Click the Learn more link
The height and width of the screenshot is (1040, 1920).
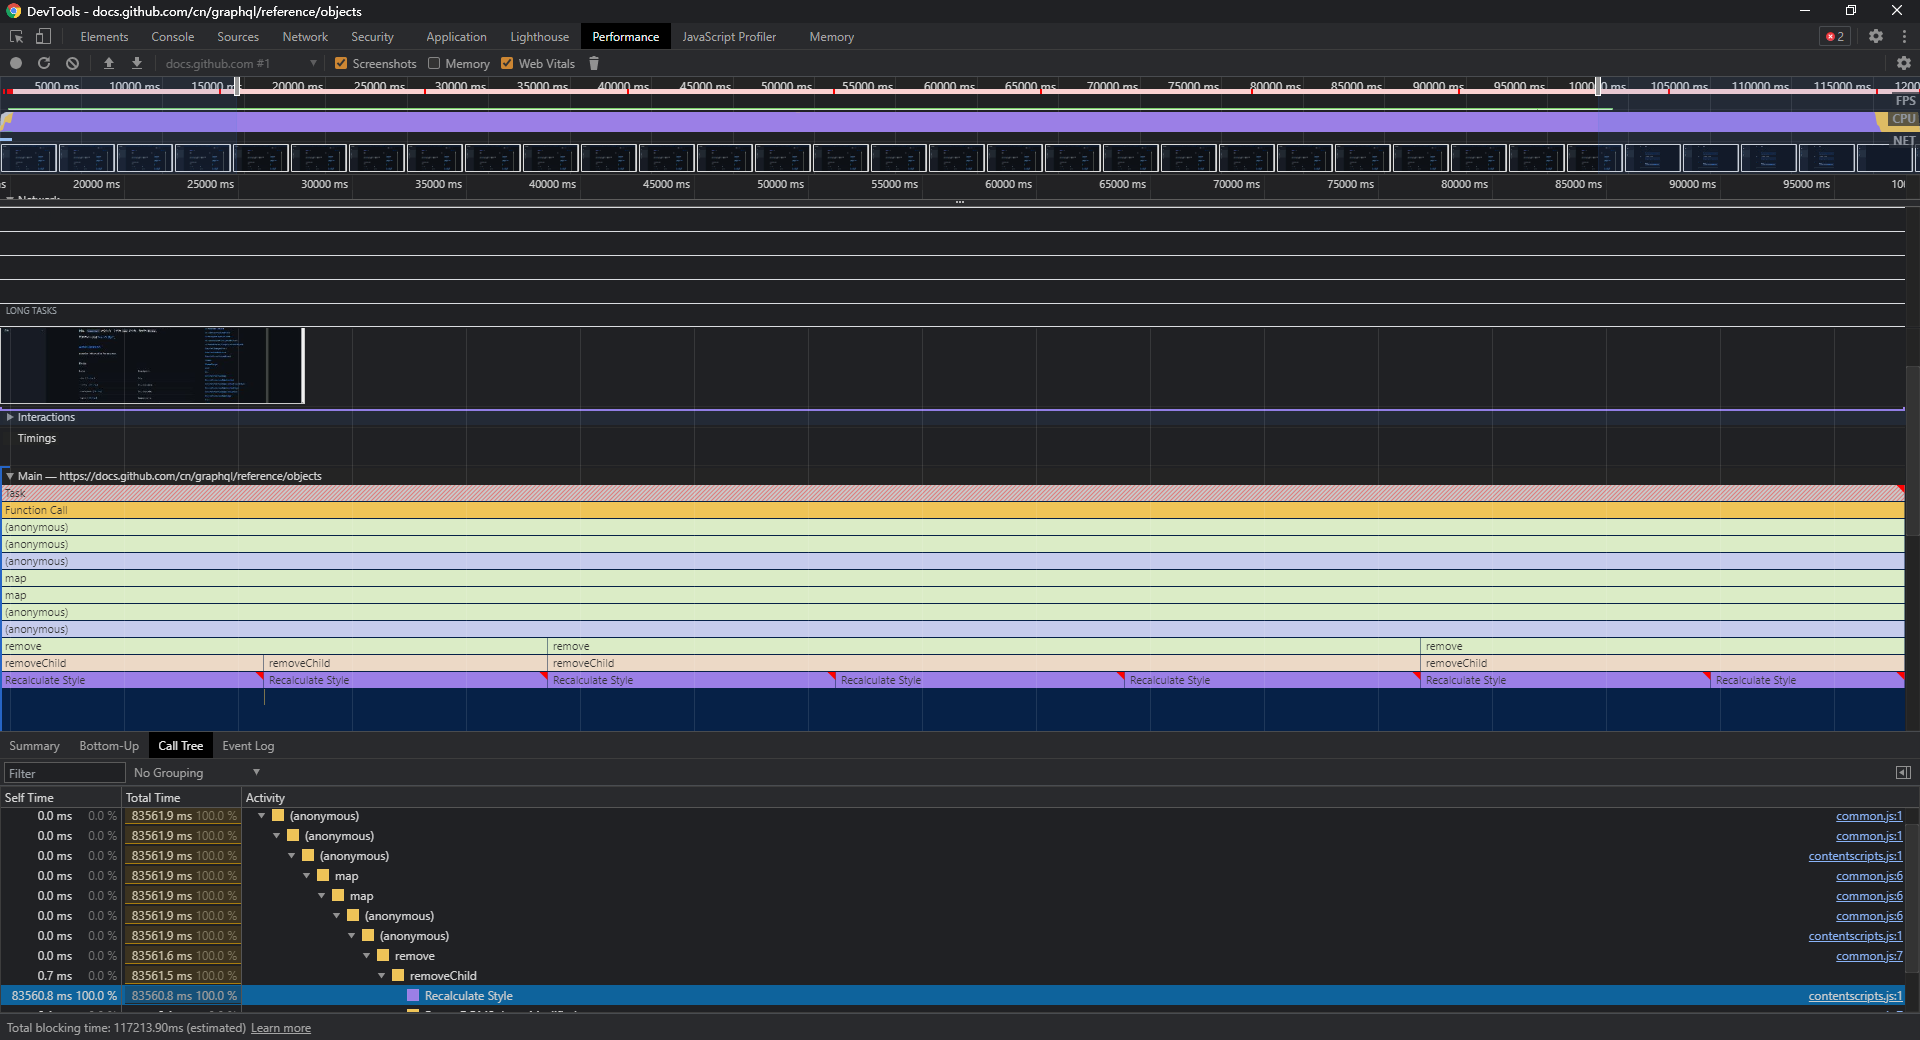coord(281,1028)
